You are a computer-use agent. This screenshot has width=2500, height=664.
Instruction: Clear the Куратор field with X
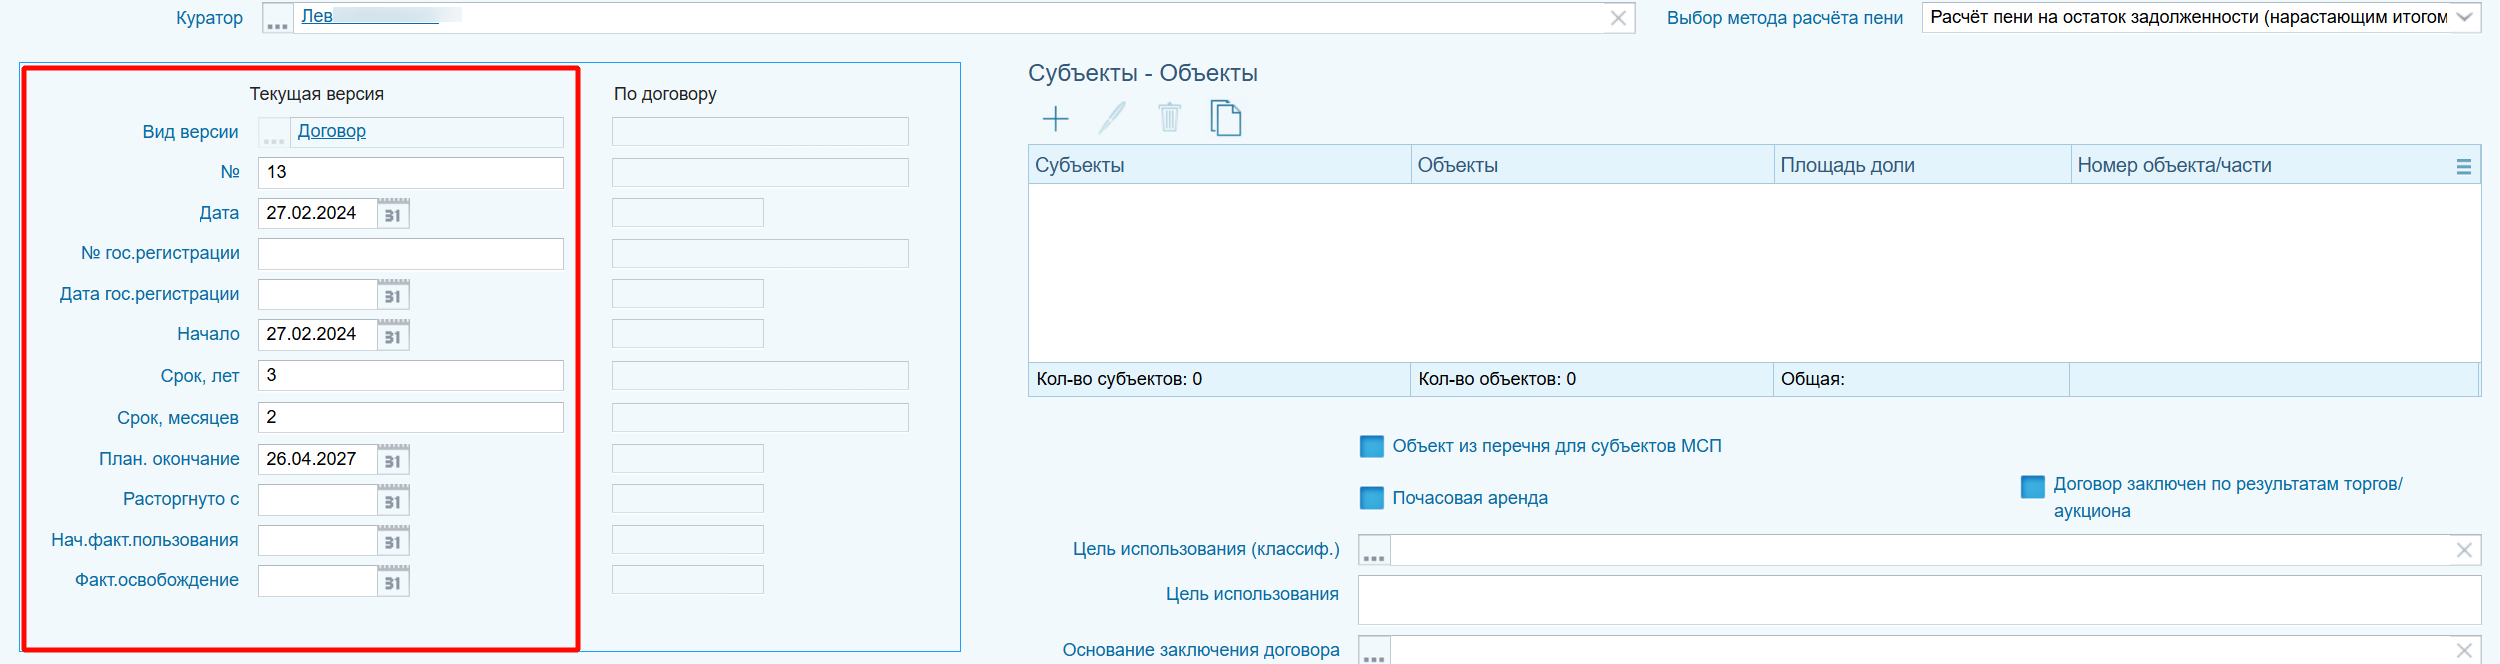[1617, 18]
